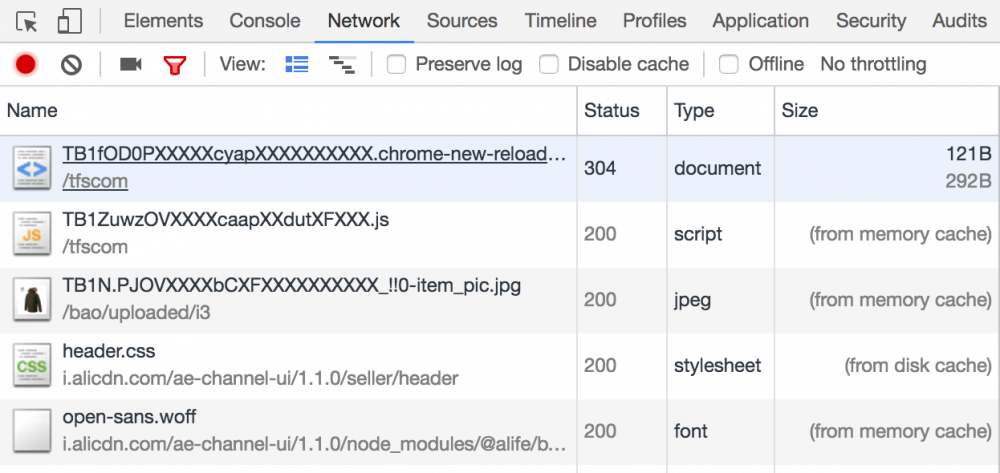Screen dimensions: 1000x473
Task: Open the Console tab
Action: pos(265,21)
